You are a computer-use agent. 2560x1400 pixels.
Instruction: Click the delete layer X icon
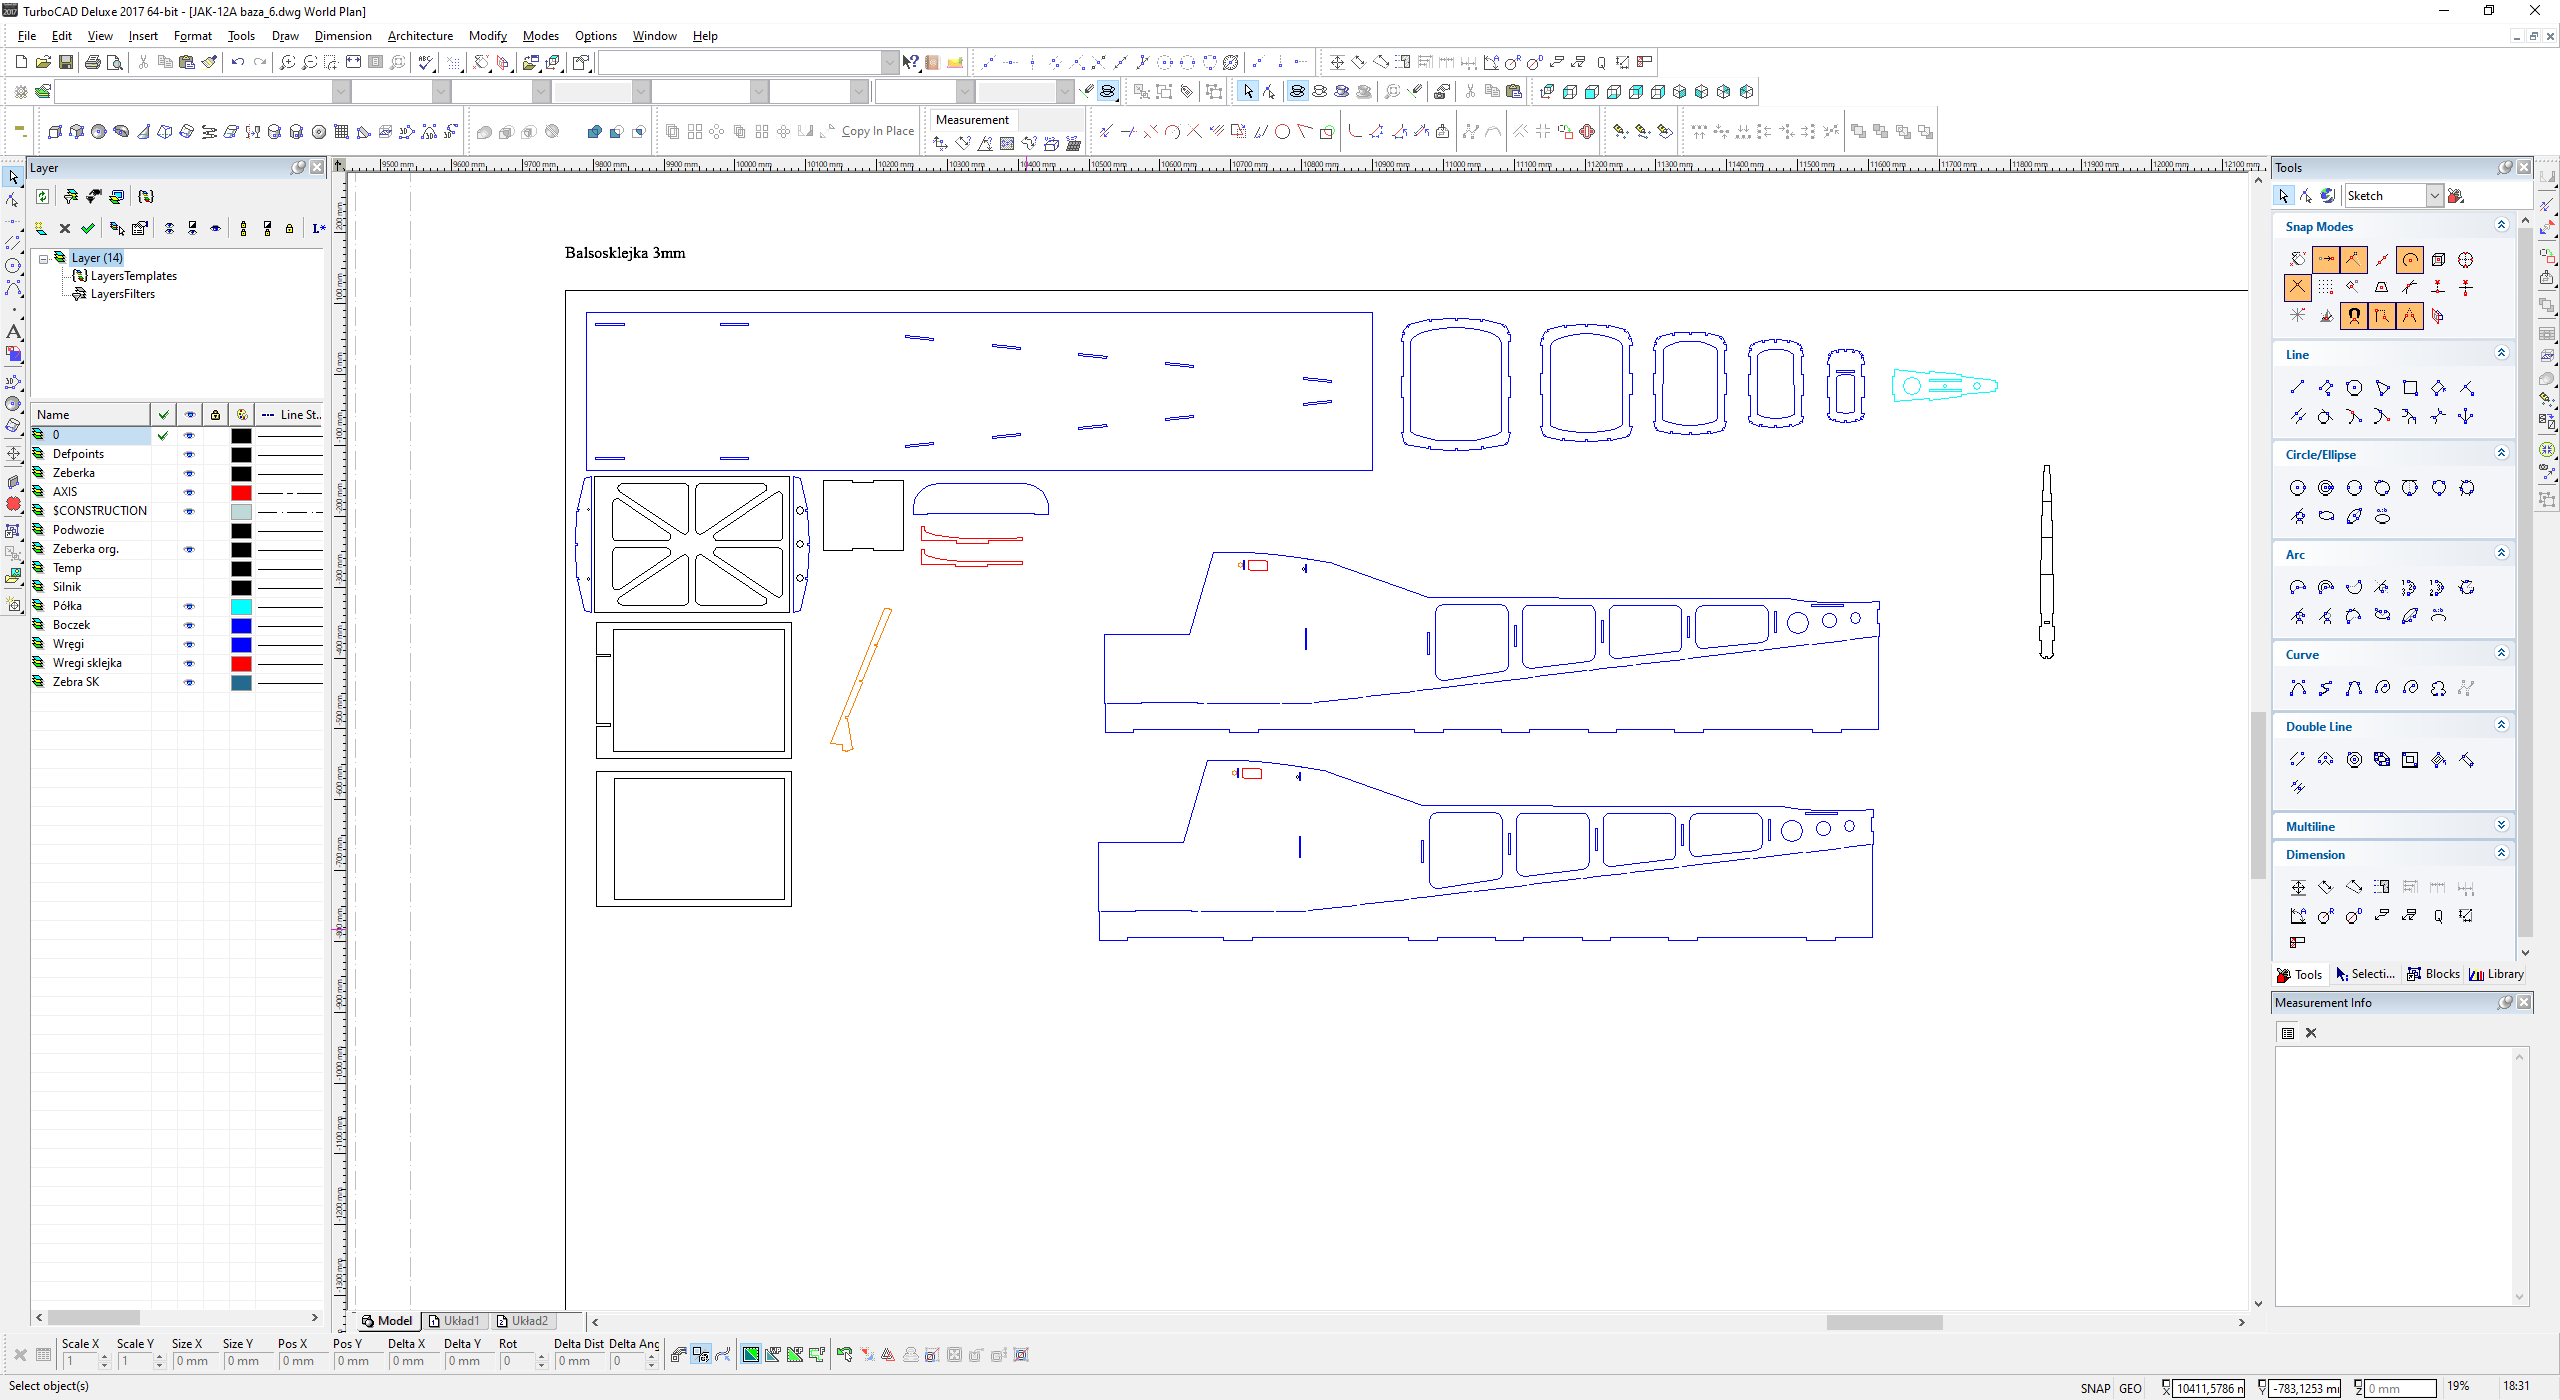point(65,228)
